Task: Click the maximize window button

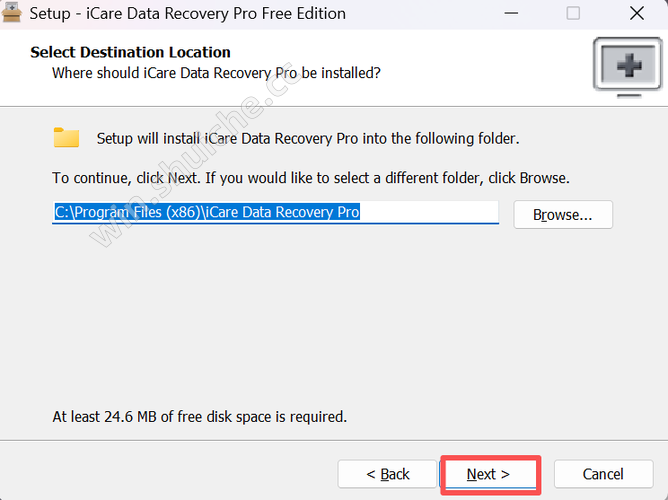Action: (x=573, y=14)
